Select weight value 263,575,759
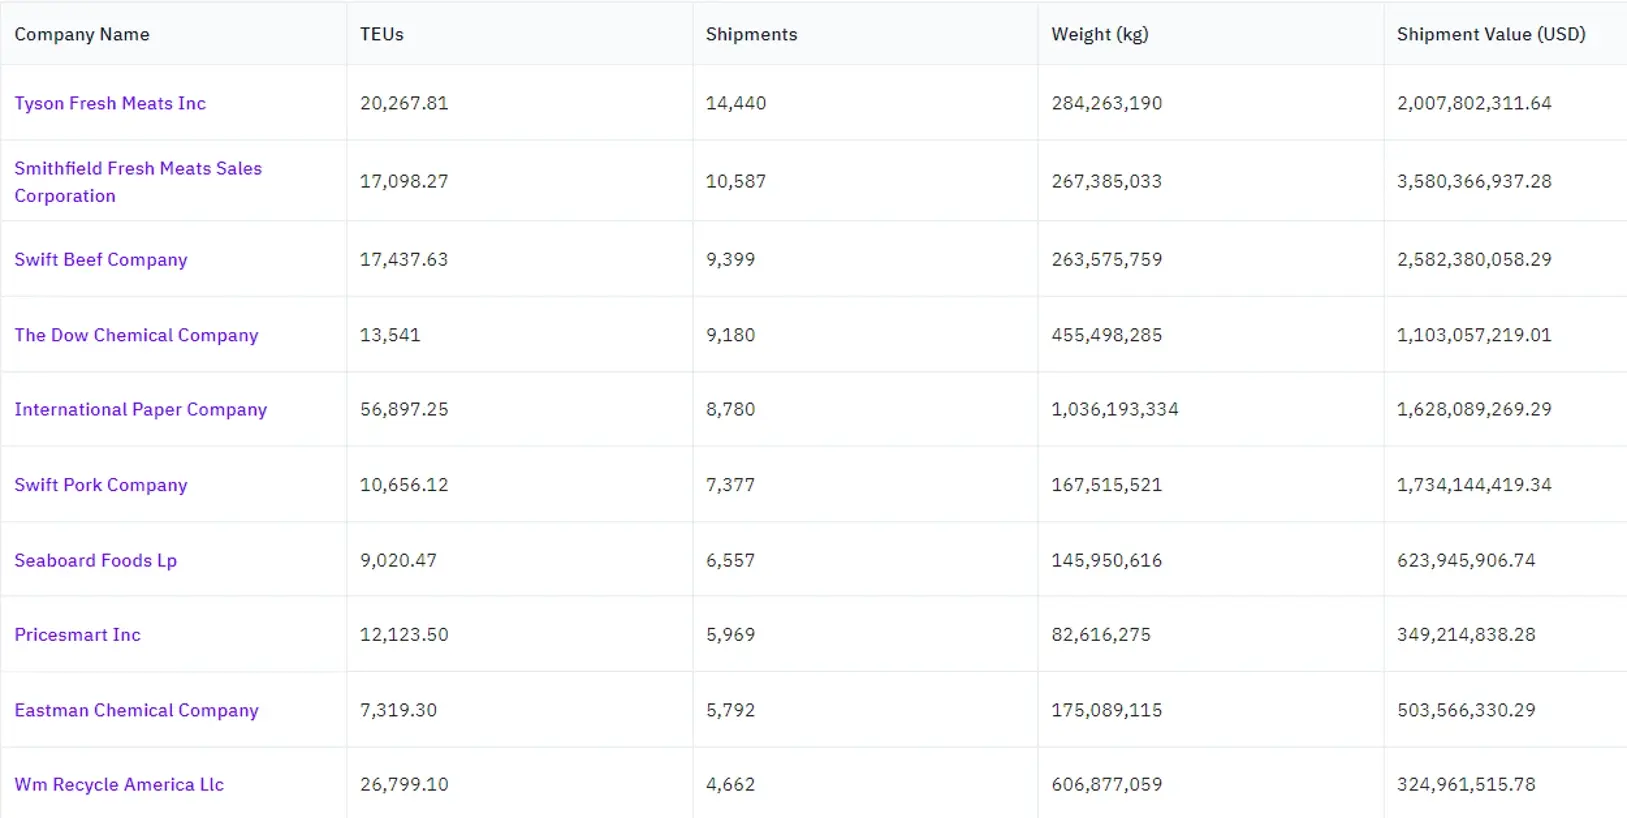 click(1107, 260)
